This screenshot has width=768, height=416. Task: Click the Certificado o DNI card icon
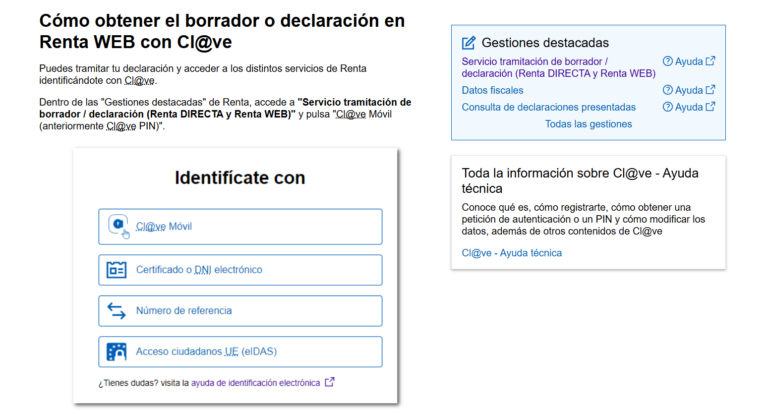[117, 269]
